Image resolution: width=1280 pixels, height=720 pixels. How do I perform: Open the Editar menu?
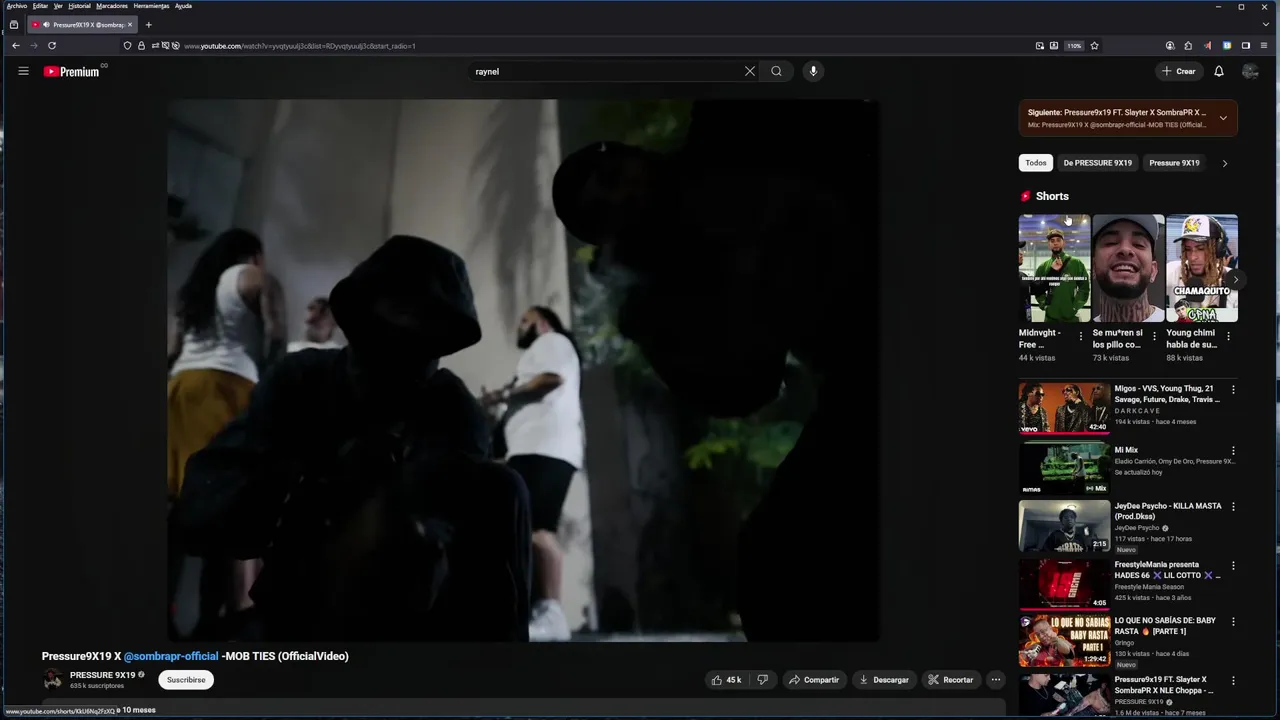(40, 6)
